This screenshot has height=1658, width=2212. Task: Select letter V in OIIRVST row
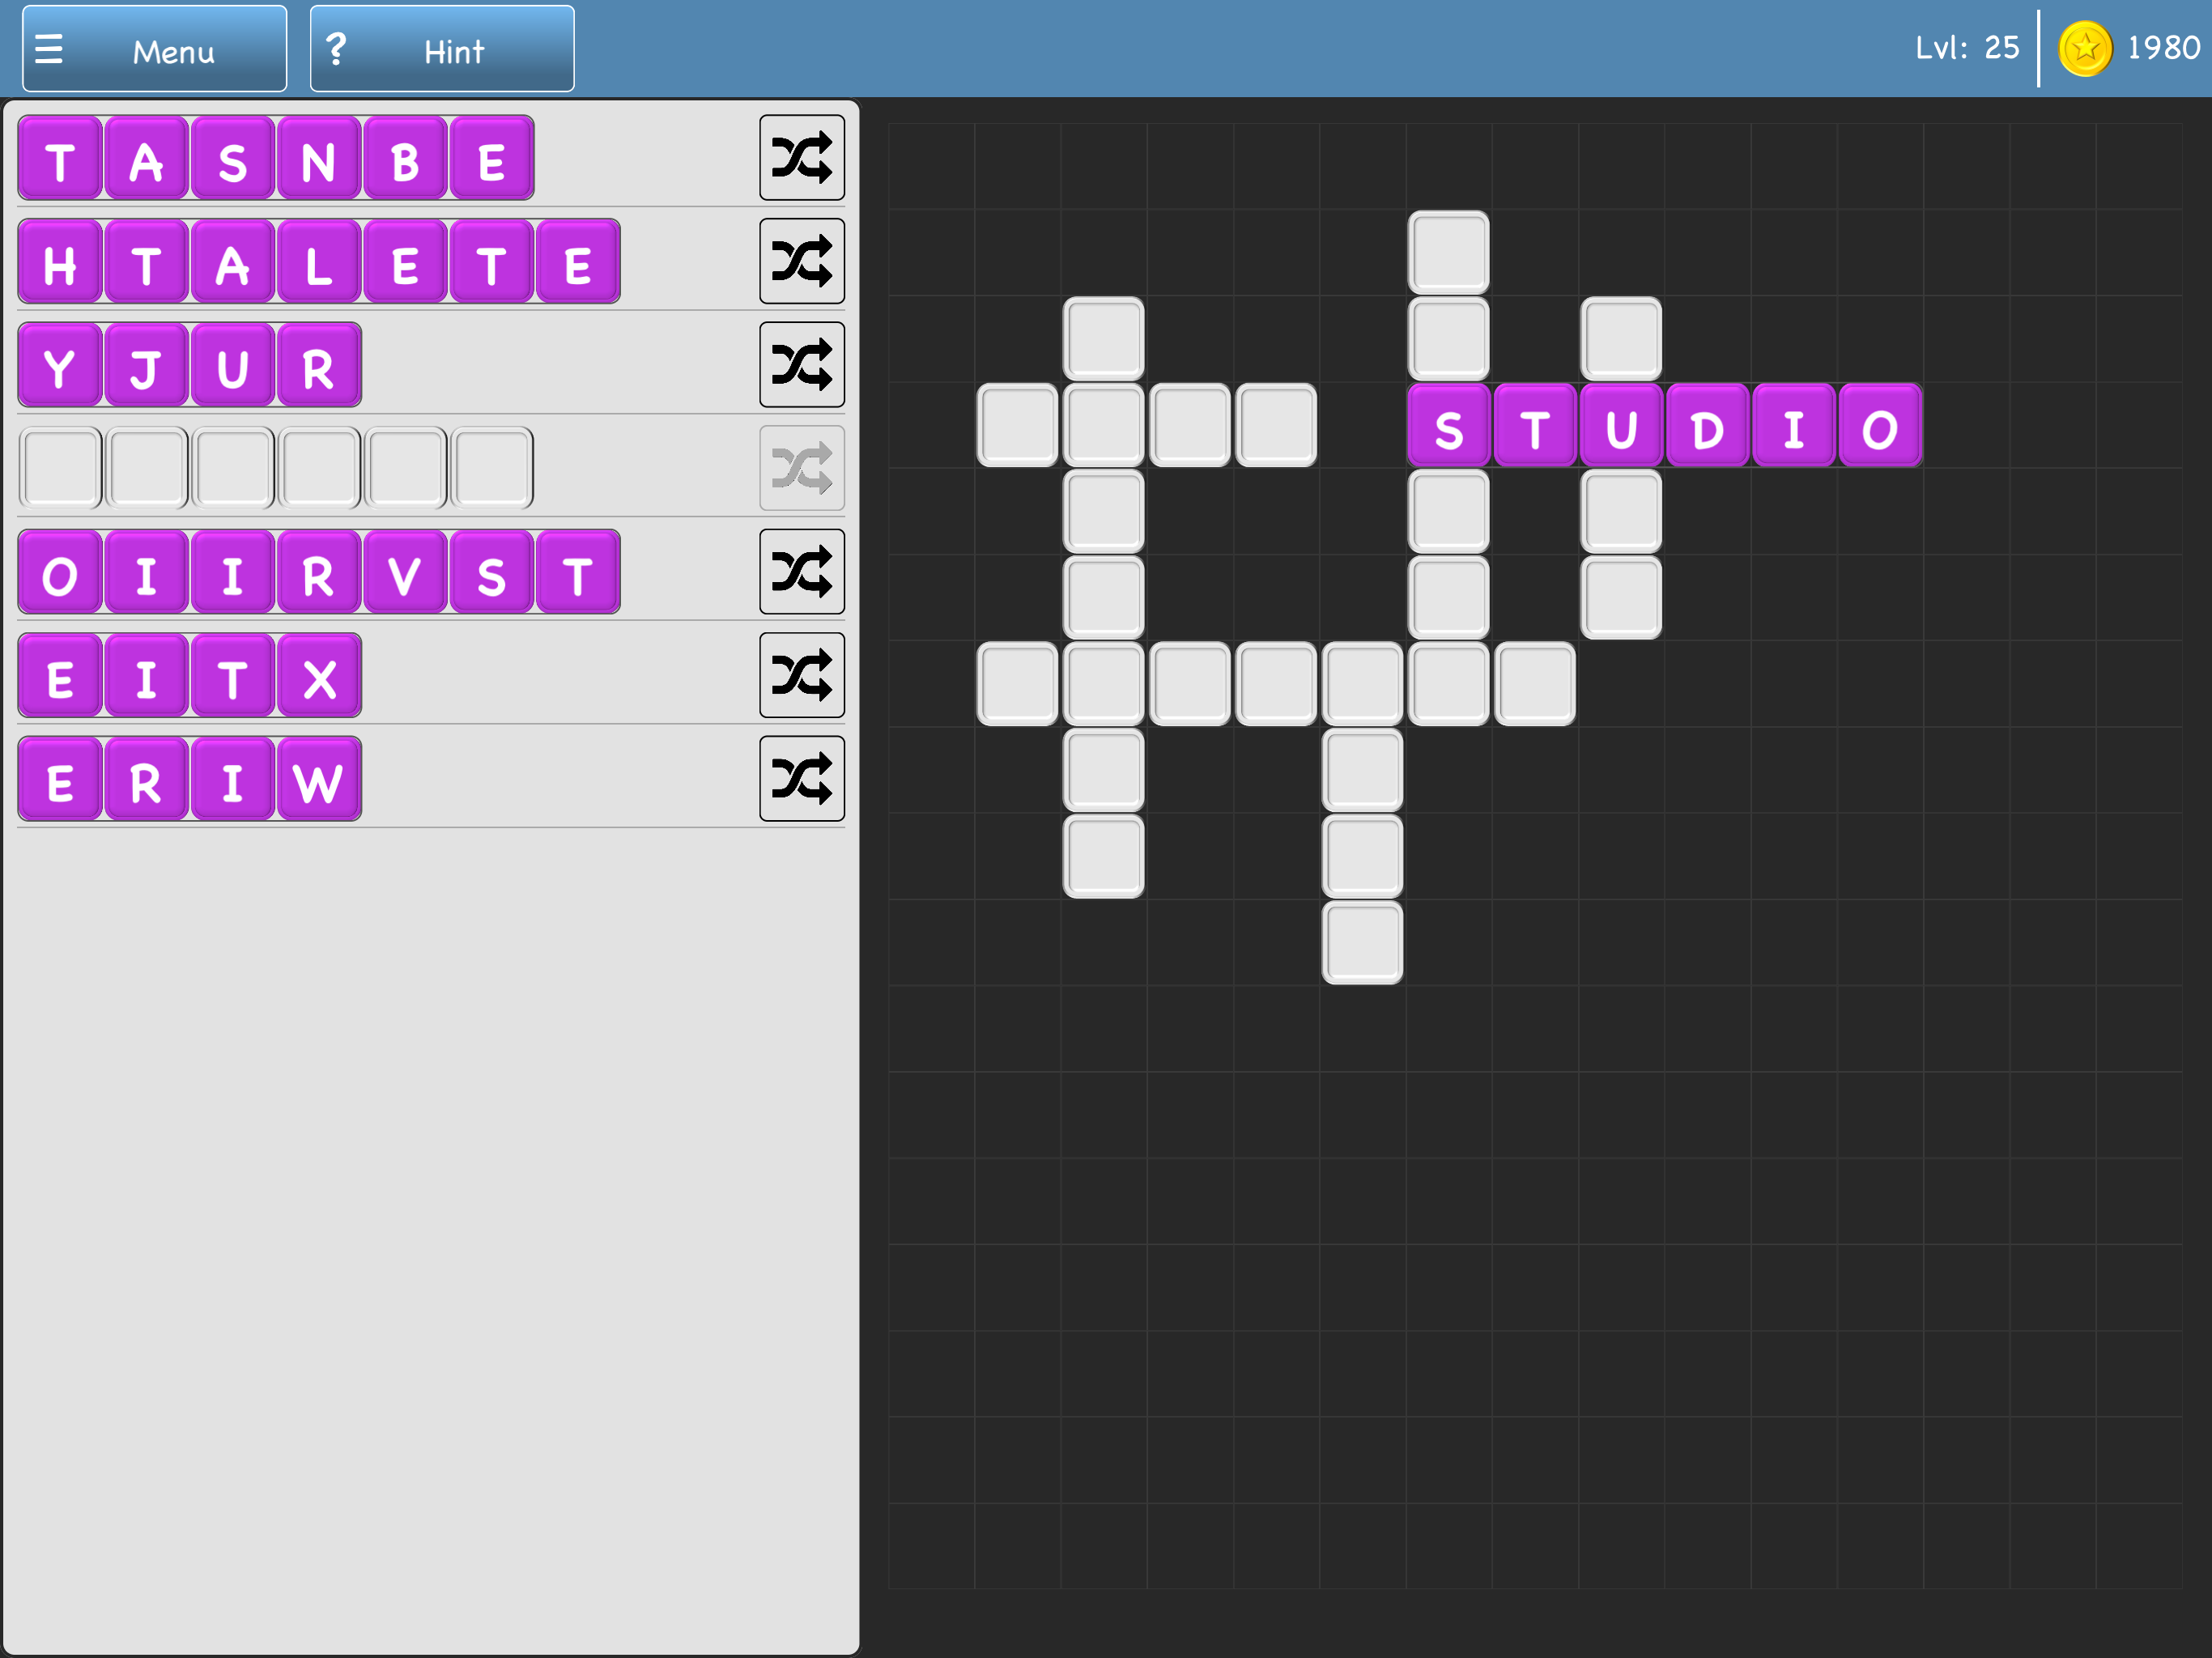point(405,572)
